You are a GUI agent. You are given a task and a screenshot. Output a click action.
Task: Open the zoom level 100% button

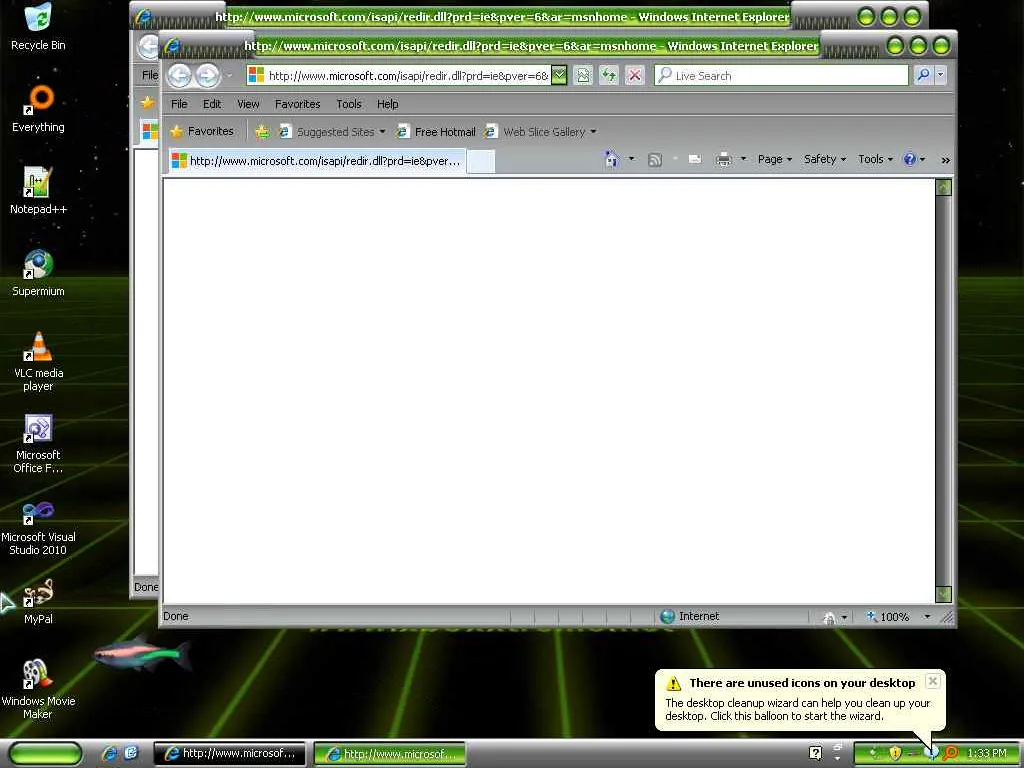(x=888, y=616)
